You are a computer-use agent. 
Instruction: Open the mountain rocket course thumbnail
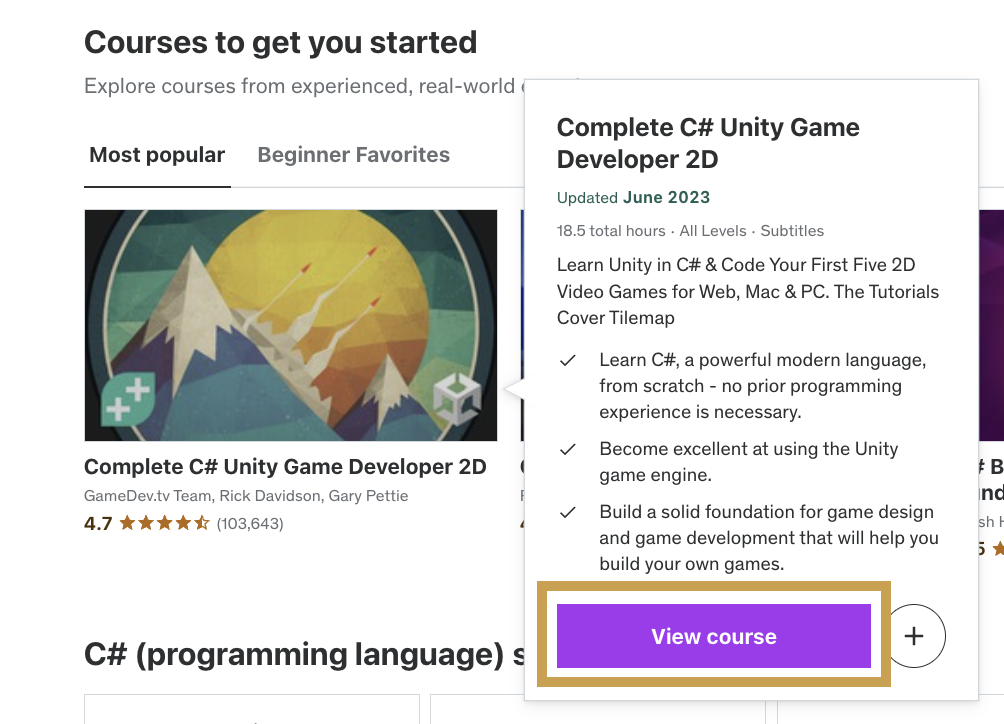(290, 325)
